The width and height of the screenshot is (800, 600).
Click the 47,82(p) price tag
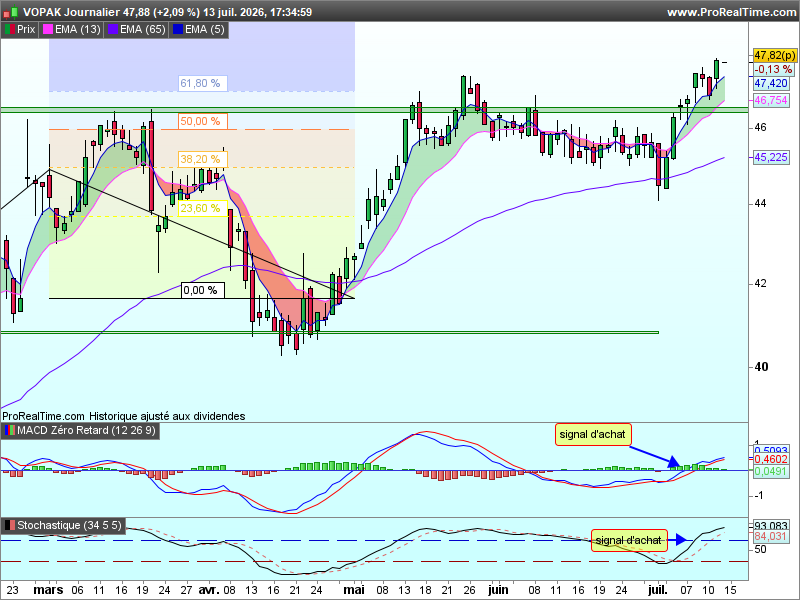tap(774, 55)
